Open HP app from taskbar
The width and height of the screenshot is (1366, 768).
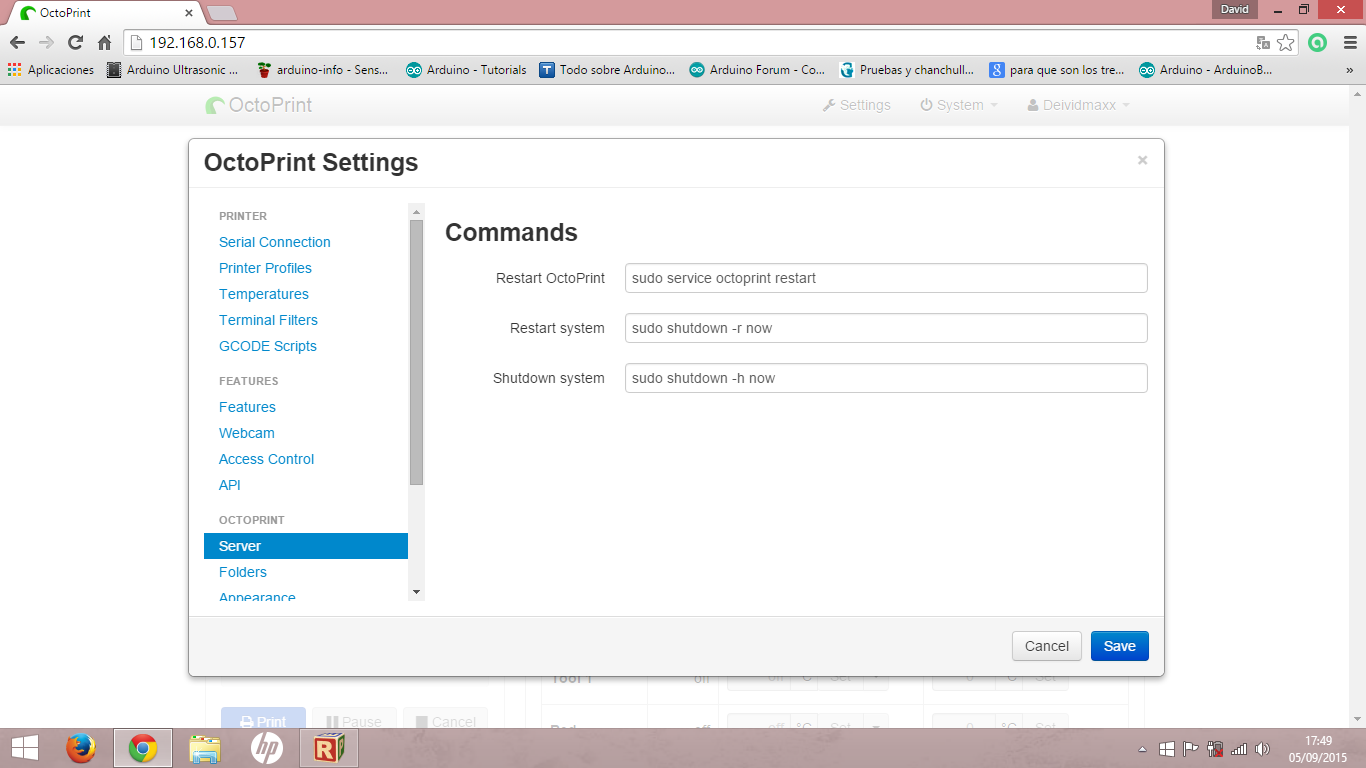click(x=267, y=748)
